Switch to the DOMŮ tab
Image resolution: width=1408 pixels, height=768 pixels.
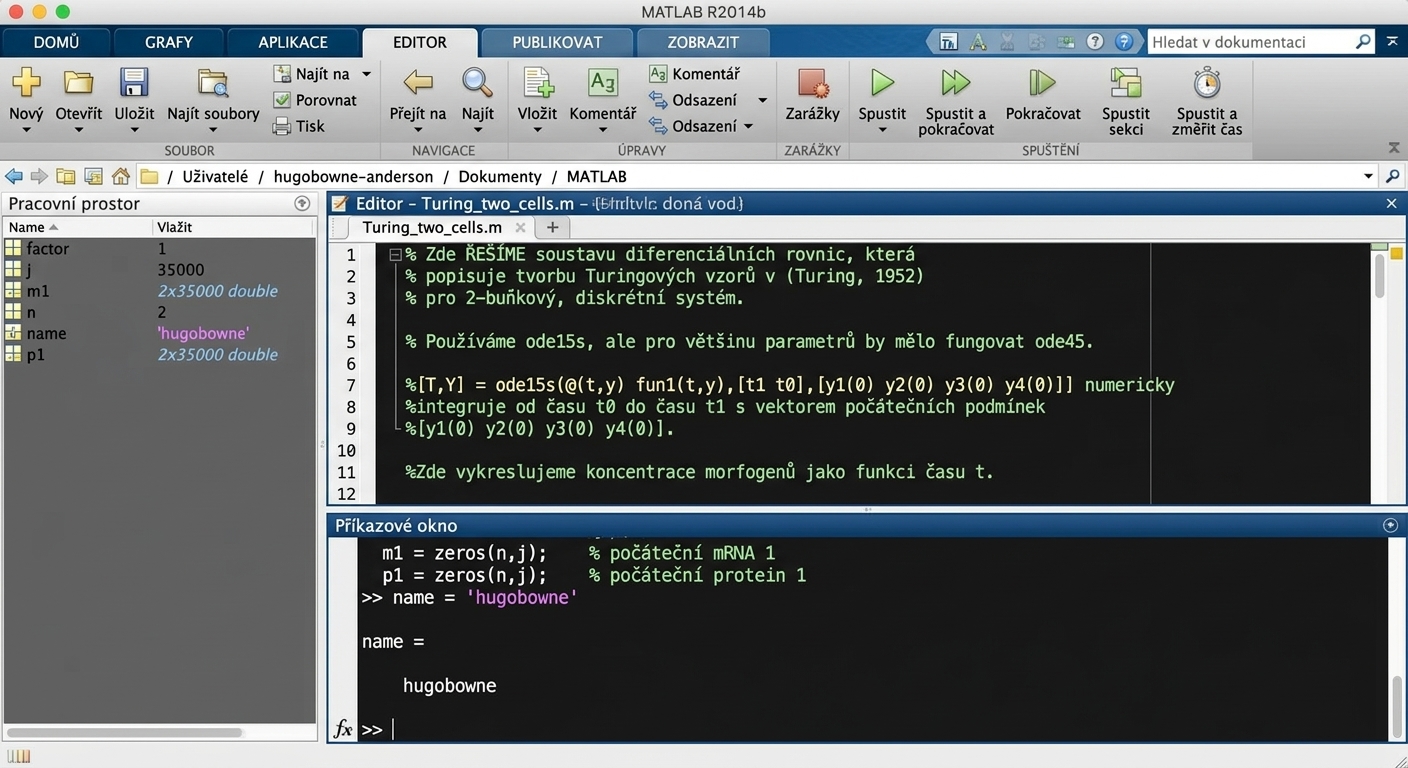coord(56,42)
